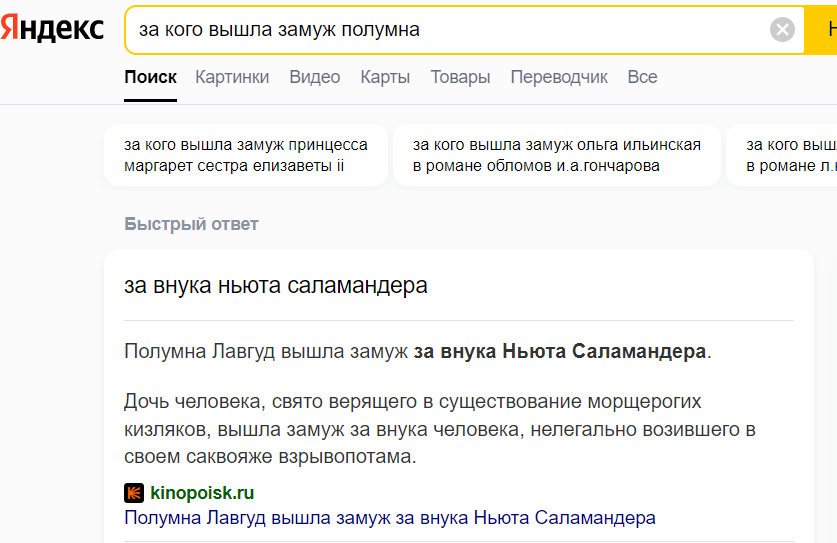This screenshot has width=837, height=543.
Task: Click the Яндекс logo
Action: (52, 29)
